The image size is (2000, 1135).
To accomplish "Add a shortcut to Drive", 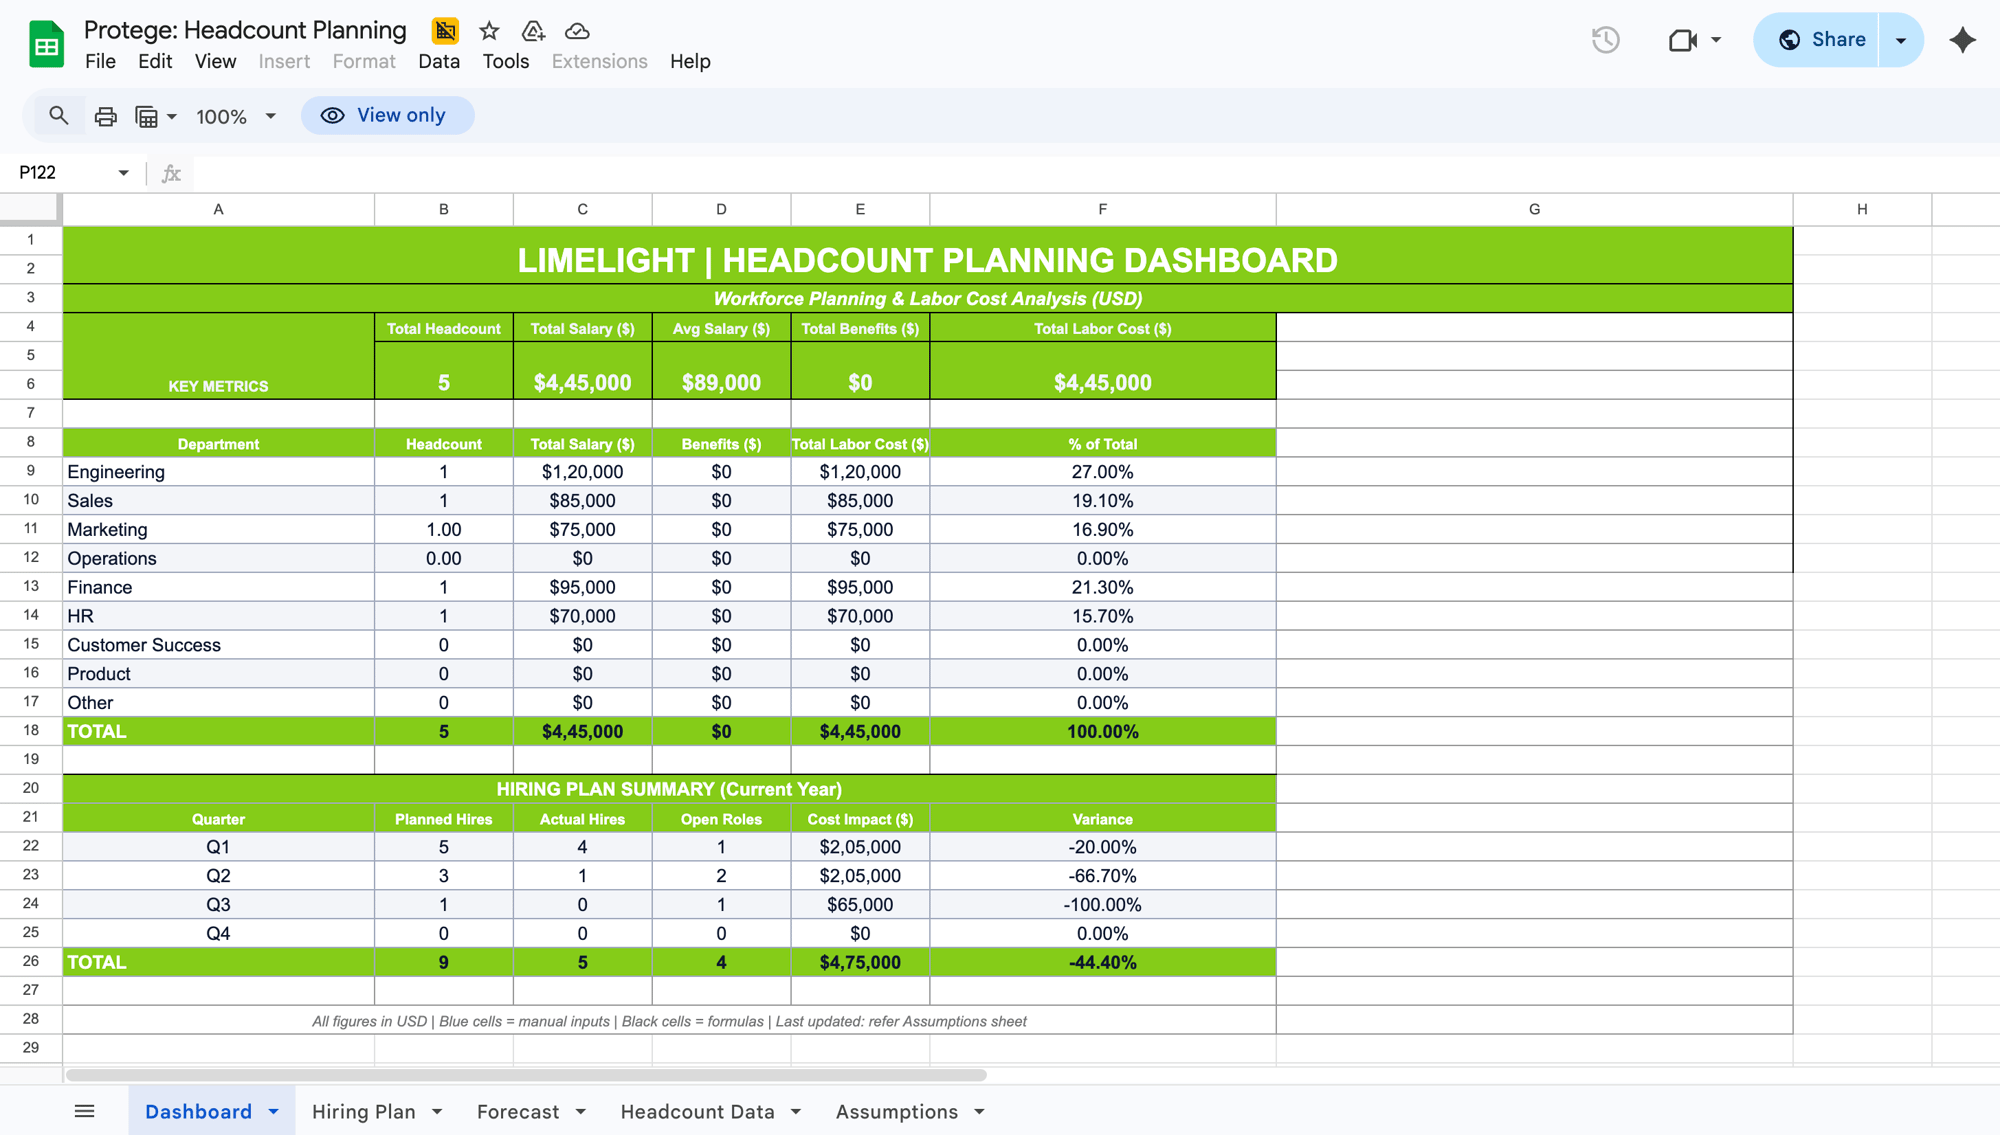I will pyautogui.click(x=533, y=31).
